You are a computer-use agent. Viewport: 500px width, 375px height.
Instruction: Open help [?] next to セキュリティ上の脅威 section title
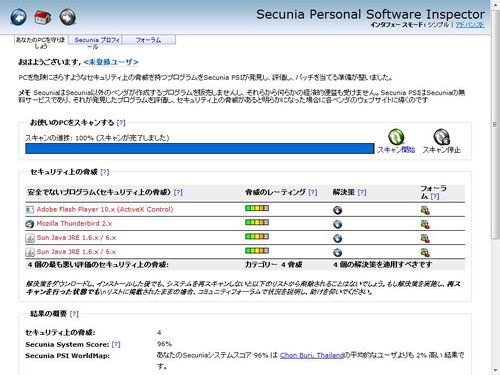(105, 172)
